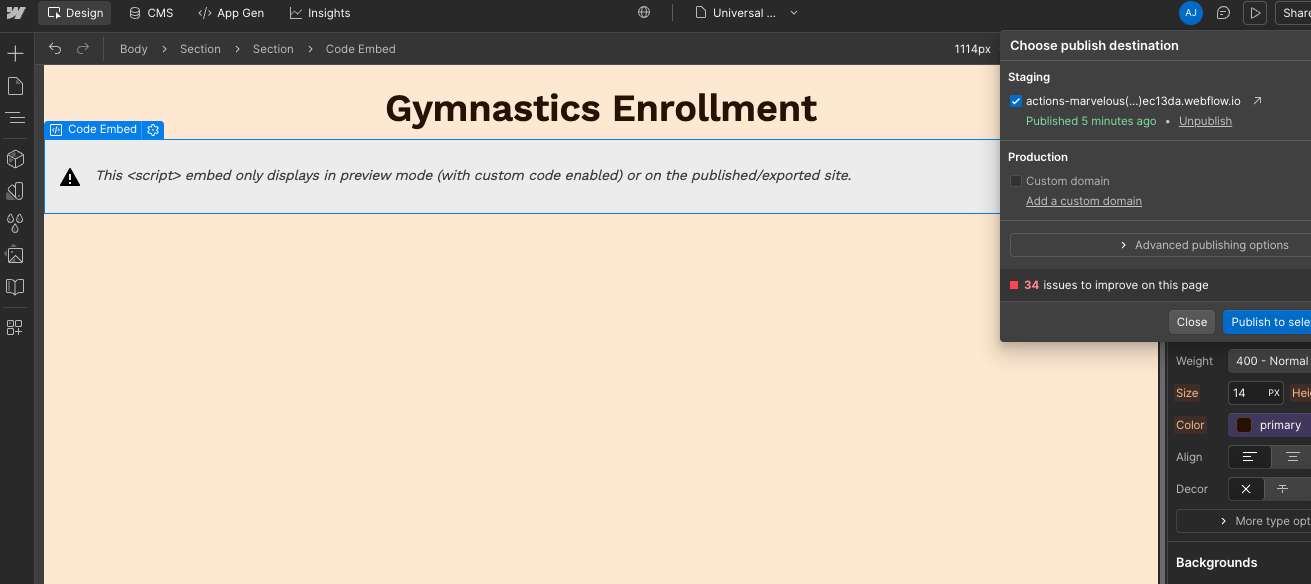Open the Weight 400 - Normal dropdown
The height and width of the screenshot is (584, 1311).
(1269, 361)
